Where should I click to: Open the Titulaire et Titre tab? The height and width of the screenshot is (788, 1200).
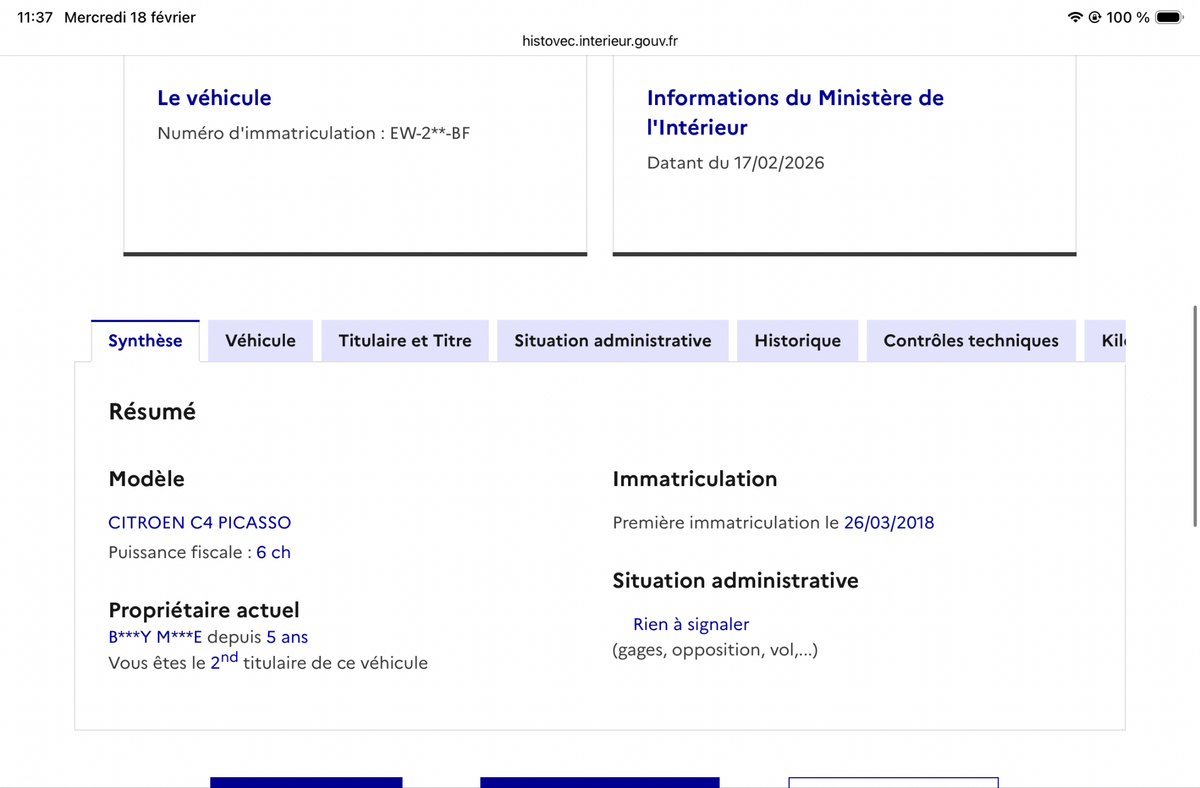405,341
